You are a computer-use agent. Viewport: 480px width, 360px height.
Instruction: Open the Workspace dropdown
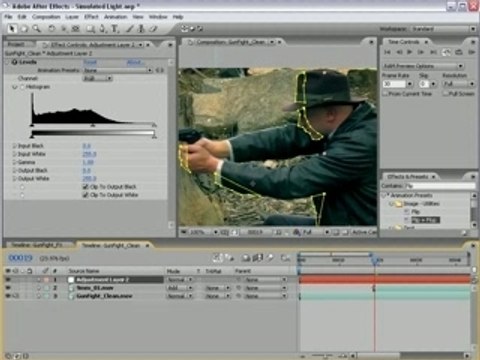(444, 29)
